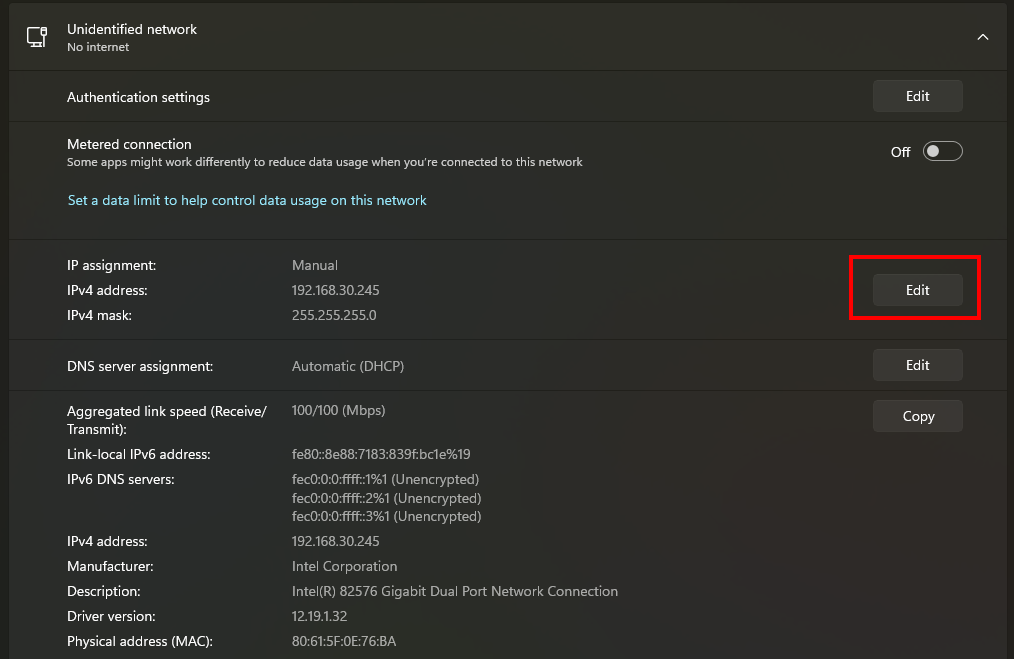Click the No internet status text
This screenshot has height=659, width=1014.
click(x=98, y=47)
